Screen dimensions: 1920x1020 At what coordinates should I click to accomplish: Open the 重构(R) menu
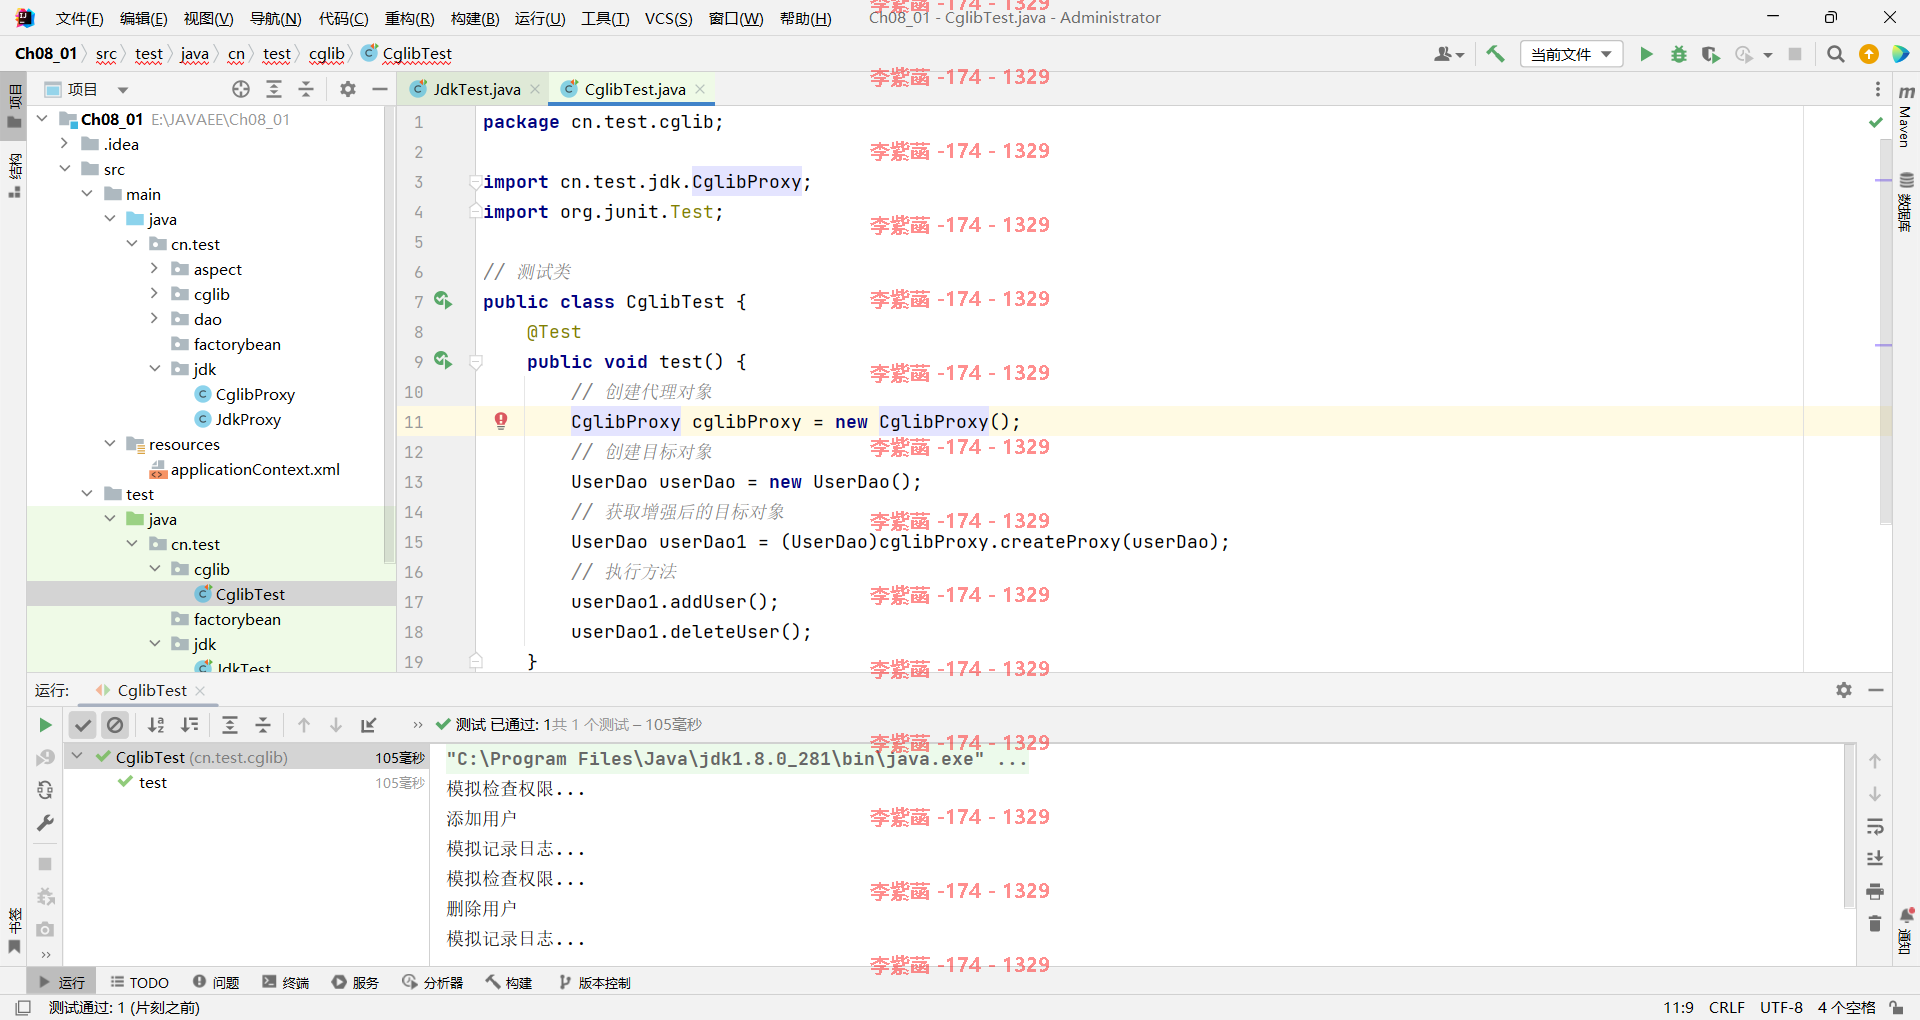(409, 18)
